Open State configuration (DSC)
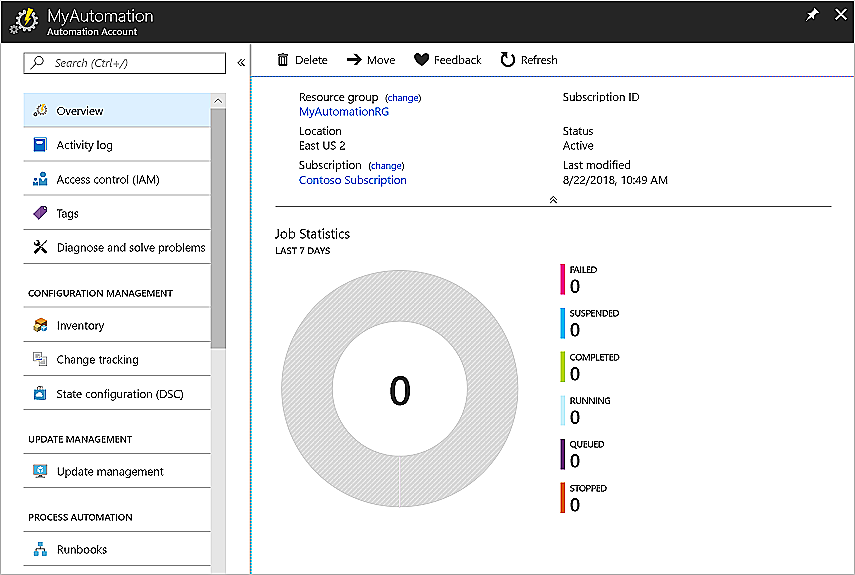This screenshot has width=855, height=575. [x=119, y=394]
